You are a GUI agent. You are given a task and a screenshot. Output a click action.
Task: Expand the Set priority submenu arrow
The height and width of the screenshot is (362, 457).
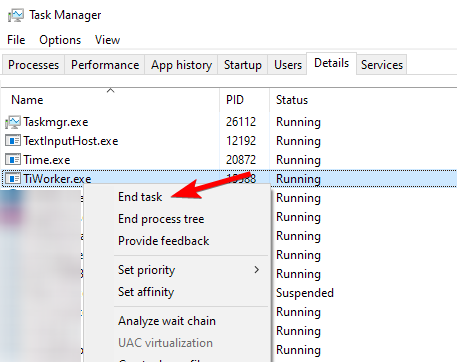pyautogui.click(x=256, y=270)
